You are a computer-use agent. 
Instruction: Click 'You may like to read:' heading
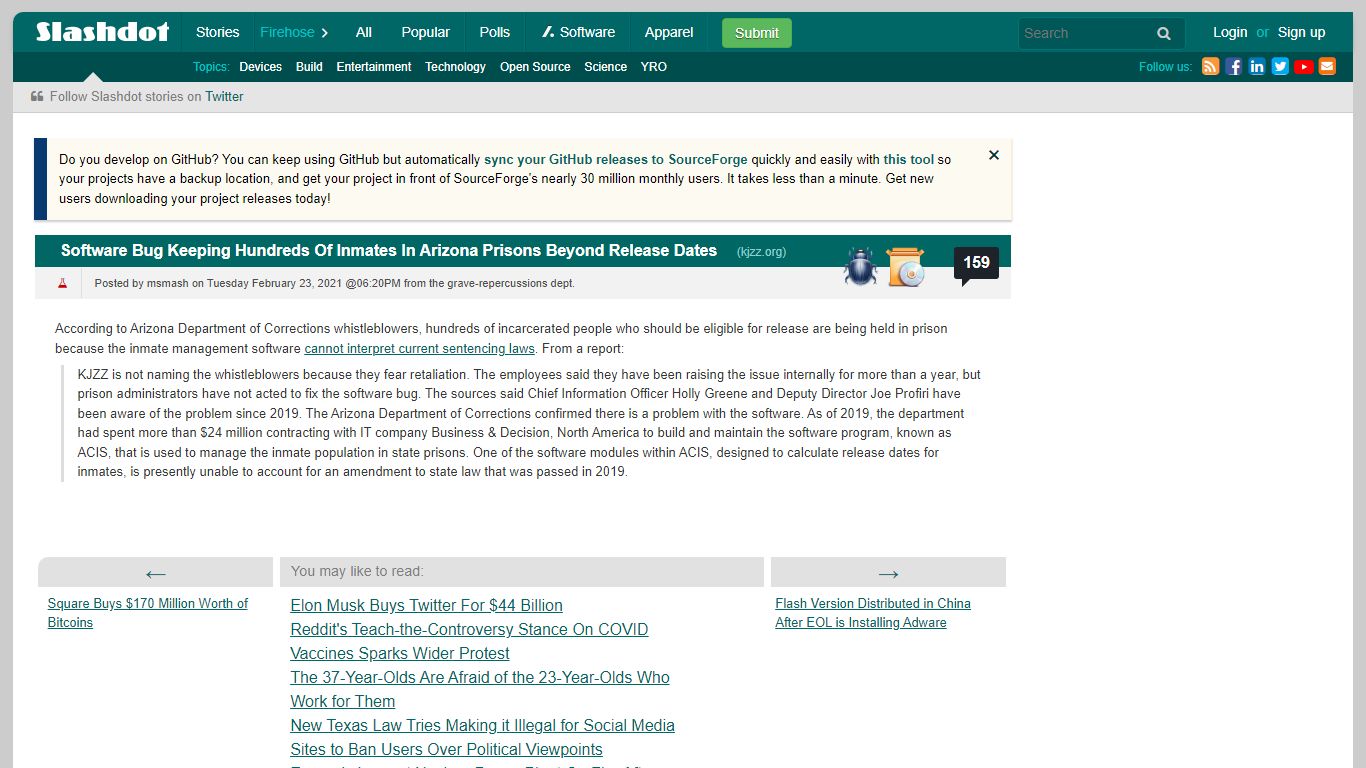click(x=357, y=571)
